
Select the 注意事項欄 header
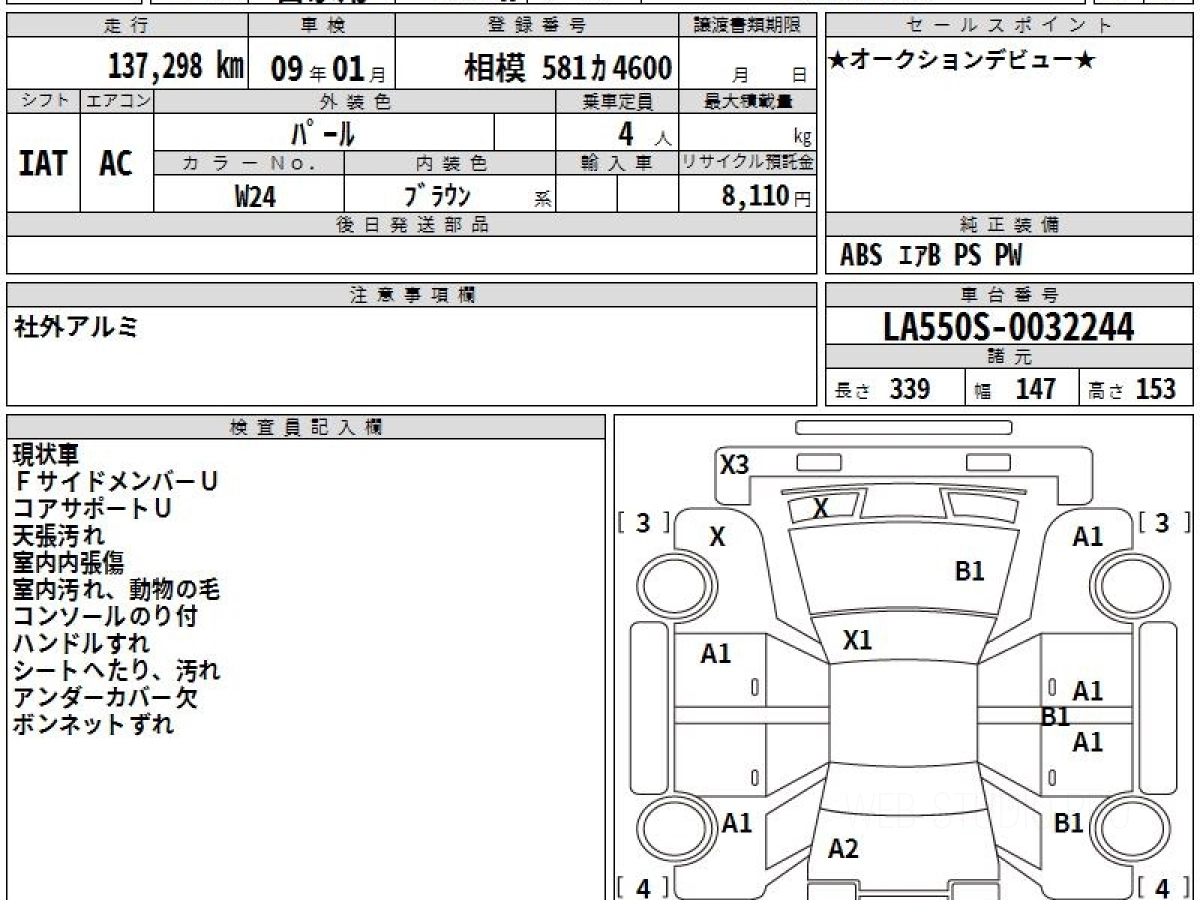click(x=412, y=295)
